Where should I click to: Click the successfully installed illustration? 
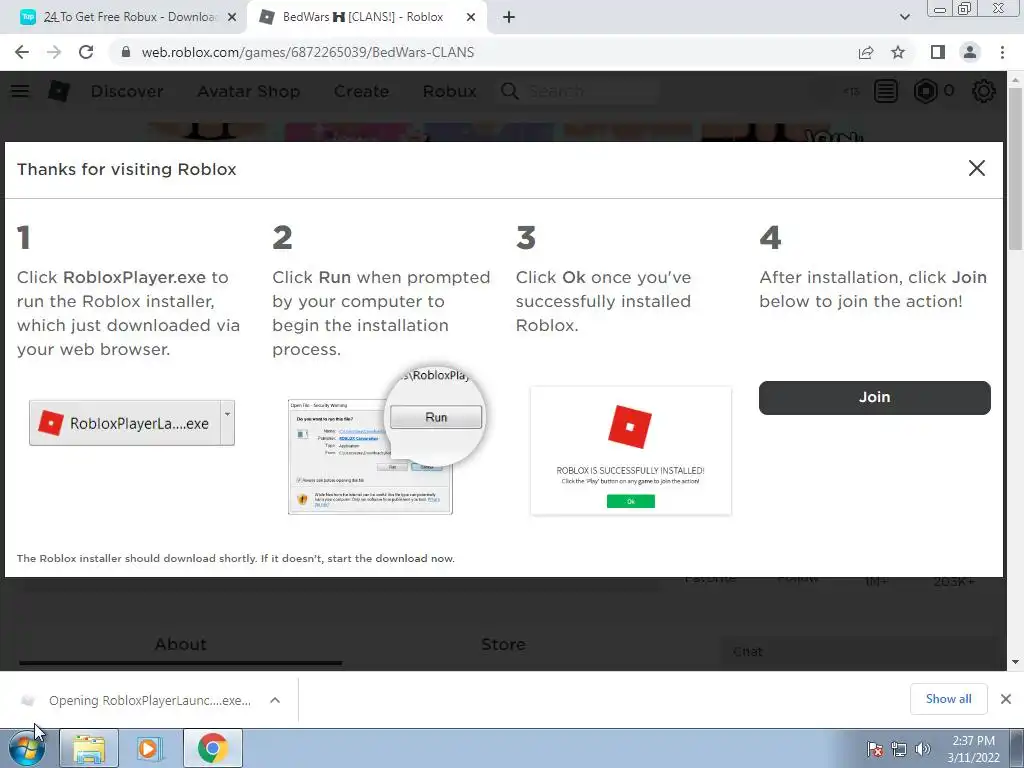pos(630,450)
